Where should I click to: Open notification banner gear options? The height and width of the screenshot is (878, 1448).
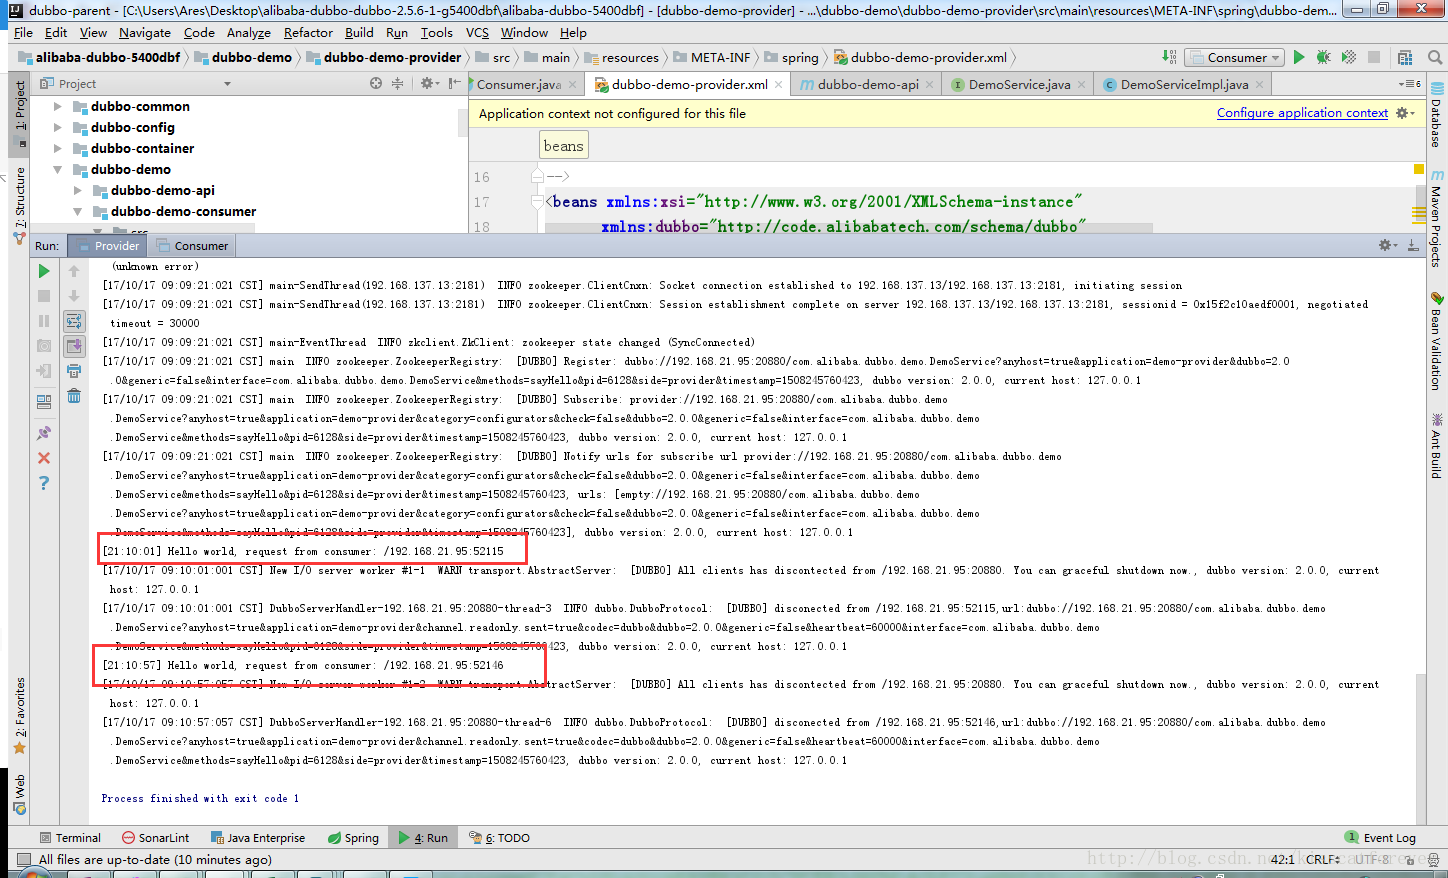click(x=1405, y=113)
